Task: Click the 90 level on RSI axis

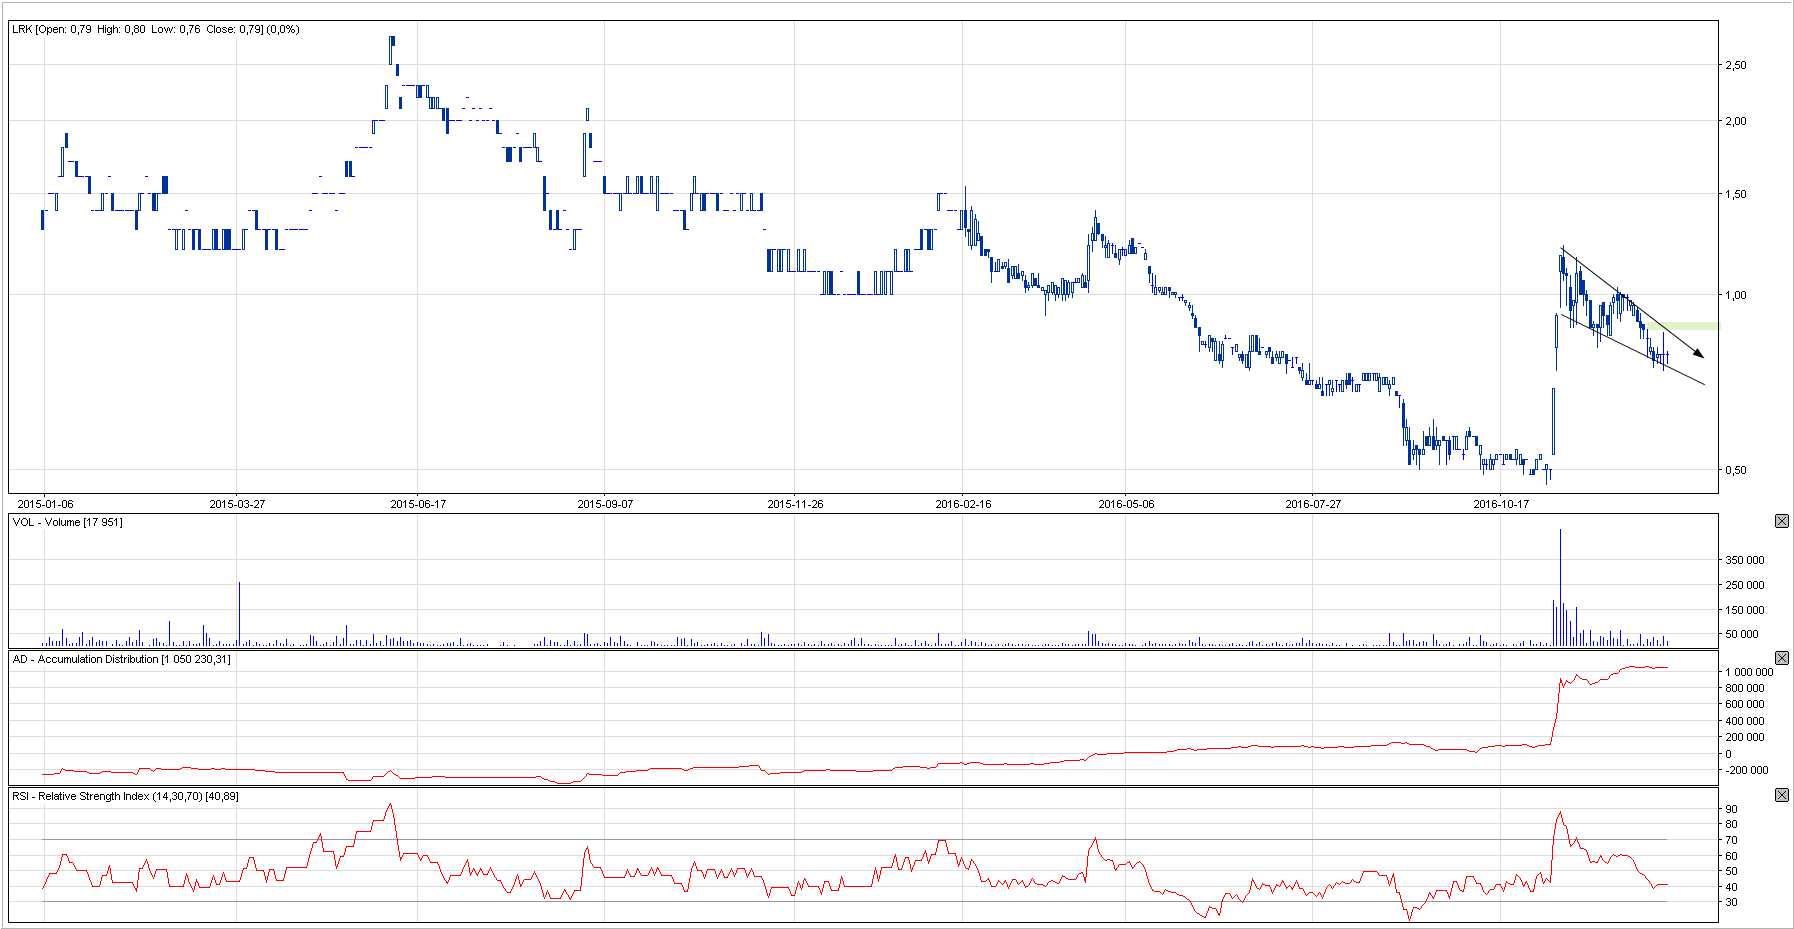Action: 1731,809
